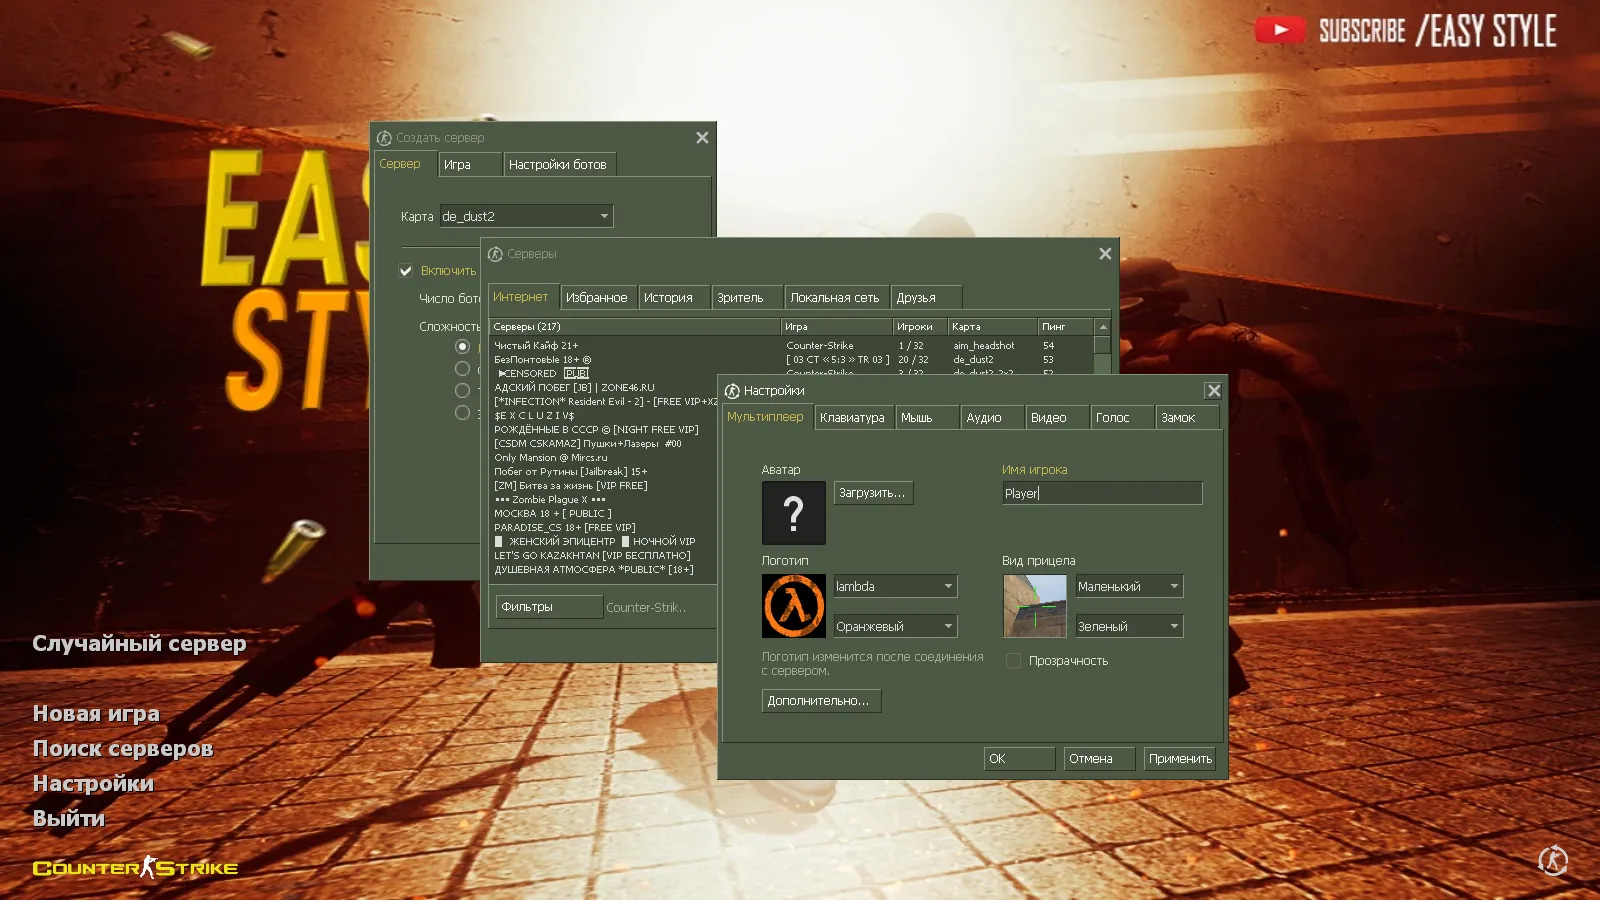Image resolution: width=1600 pixels, height=900 pixels.
Task: Switch to the Настройки ботов tab
Action: (x=560, y=164)
